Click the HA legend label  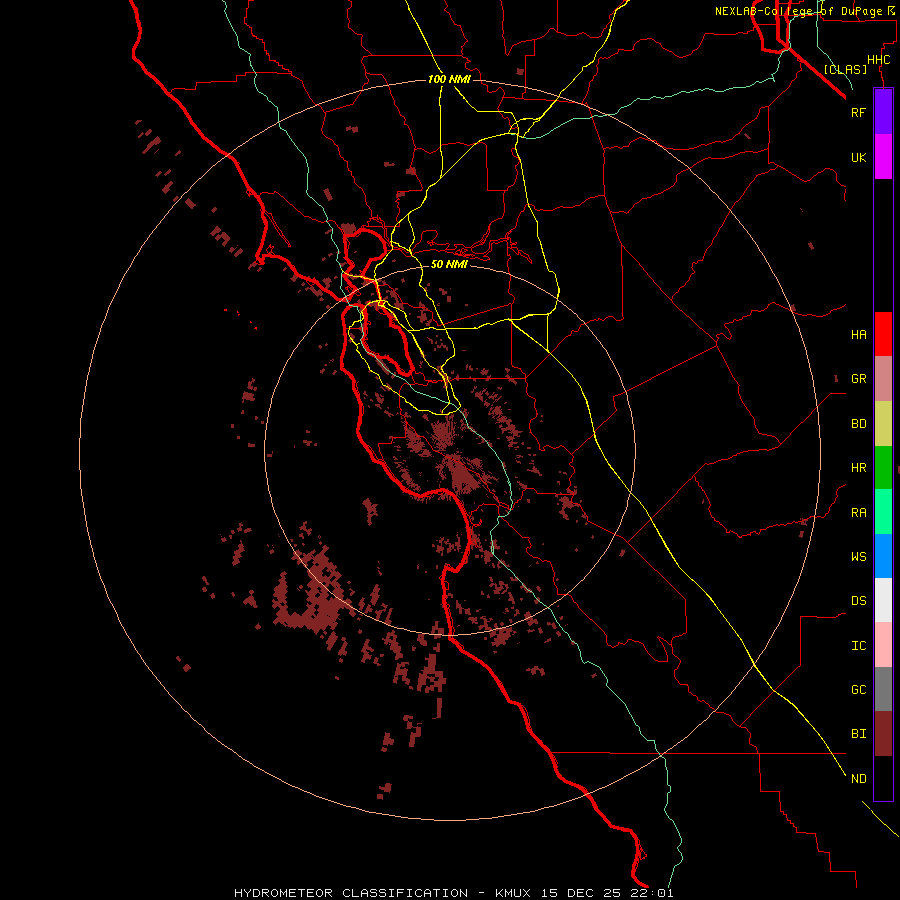[x=858, y=334]
